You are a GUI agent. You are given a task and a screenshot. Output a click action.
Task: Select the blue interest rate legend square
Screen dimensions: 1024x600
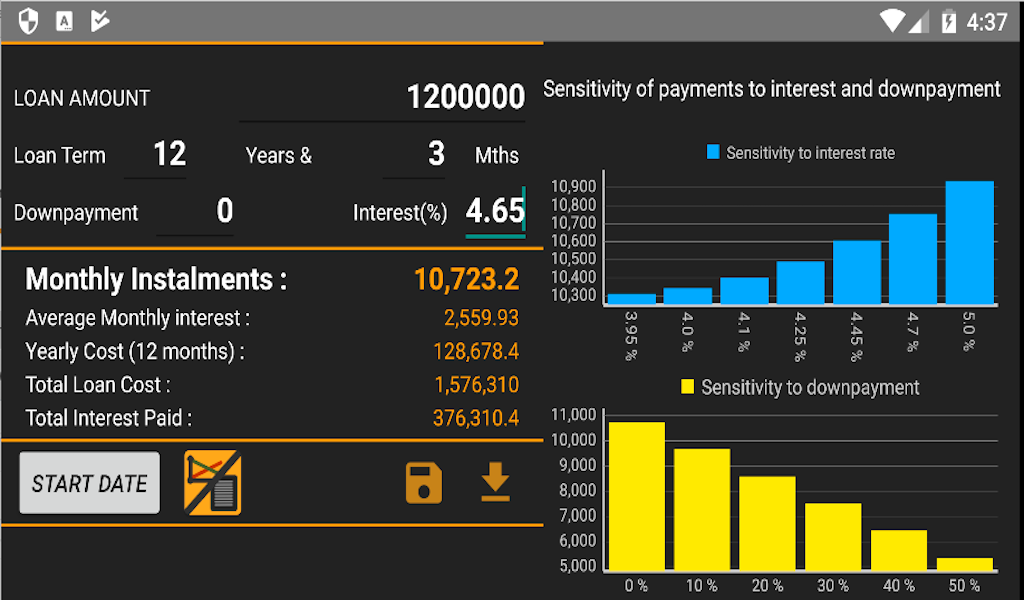(713, 152)
